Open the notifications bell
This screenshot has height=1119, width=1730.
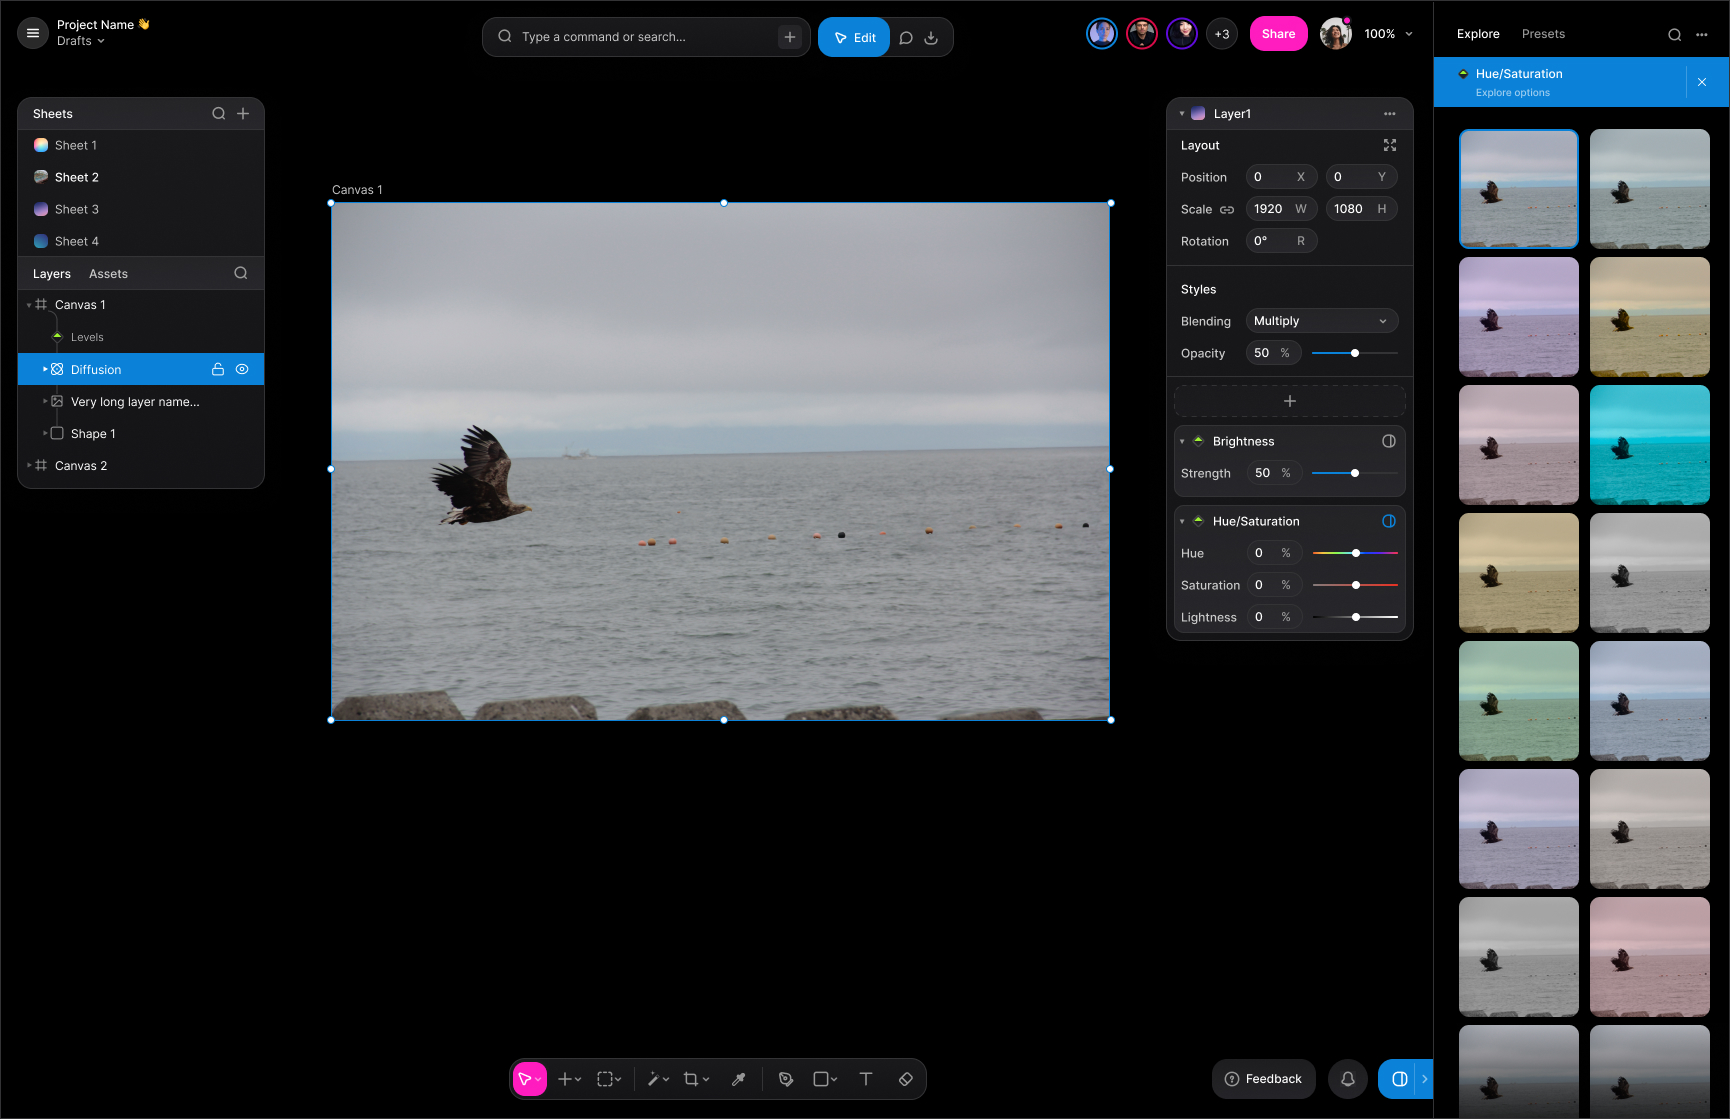click(1347, 1079)
